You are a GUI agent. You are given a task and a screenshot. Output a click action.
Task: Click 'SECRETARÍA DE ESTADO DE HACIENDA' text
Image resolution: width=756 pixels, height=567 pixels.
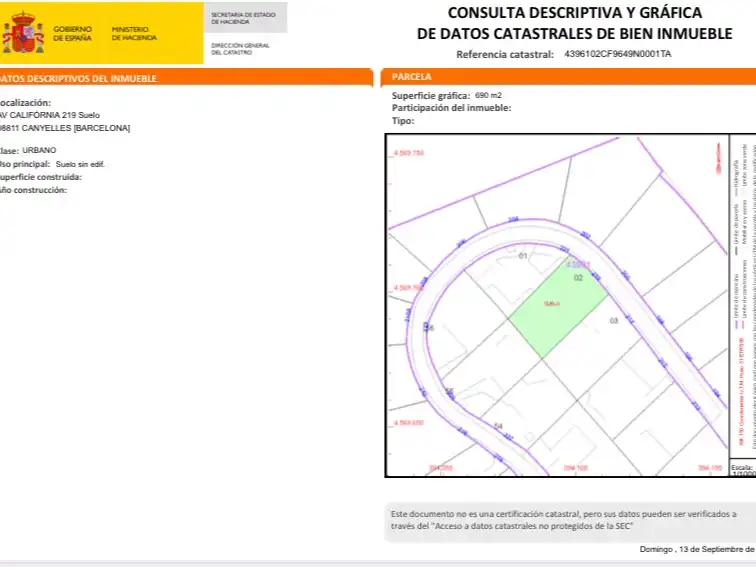[x=243, y=18]
